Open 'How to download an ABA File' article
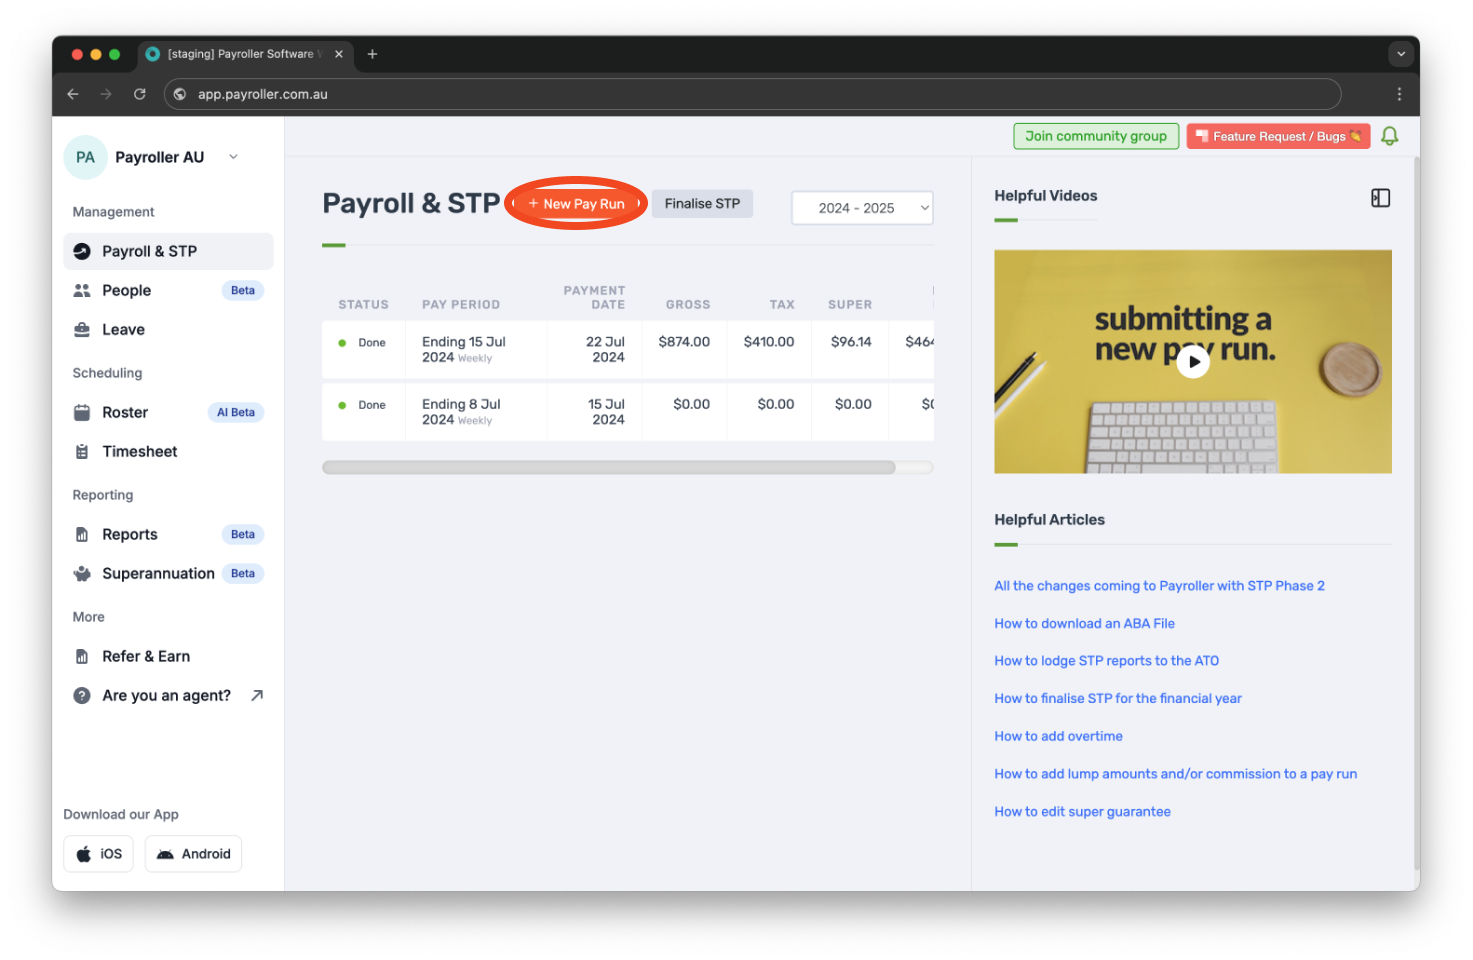The image size is (1473, 960). [x=1084, y=623]
